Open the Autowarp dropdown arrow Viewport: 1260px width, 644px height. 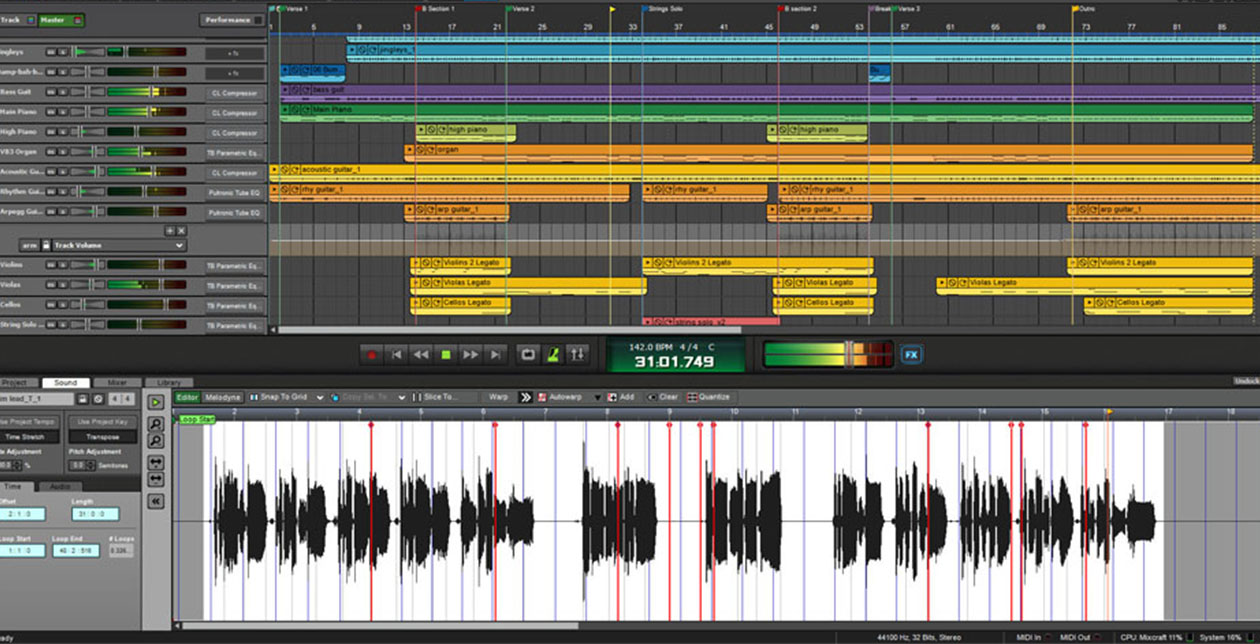point(598,397)
